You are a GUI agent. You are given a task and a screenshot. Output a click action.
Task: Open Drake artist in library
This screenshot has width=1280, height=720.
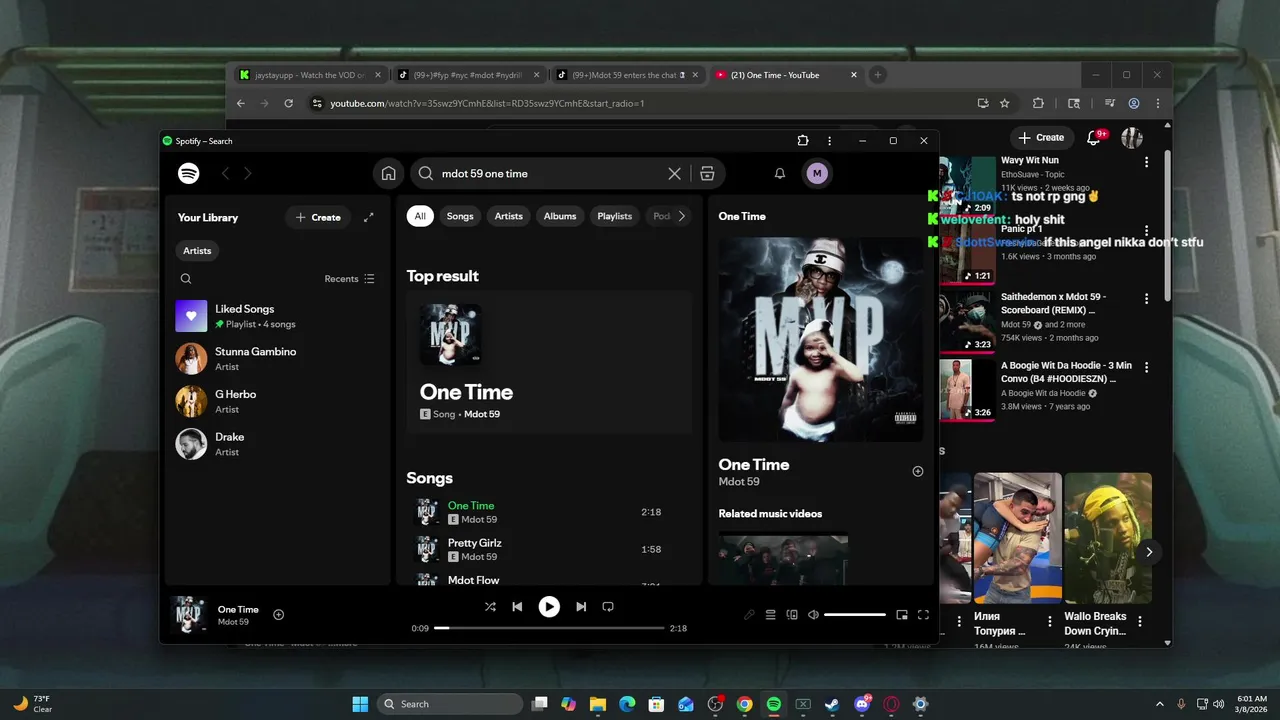(278, 444)
